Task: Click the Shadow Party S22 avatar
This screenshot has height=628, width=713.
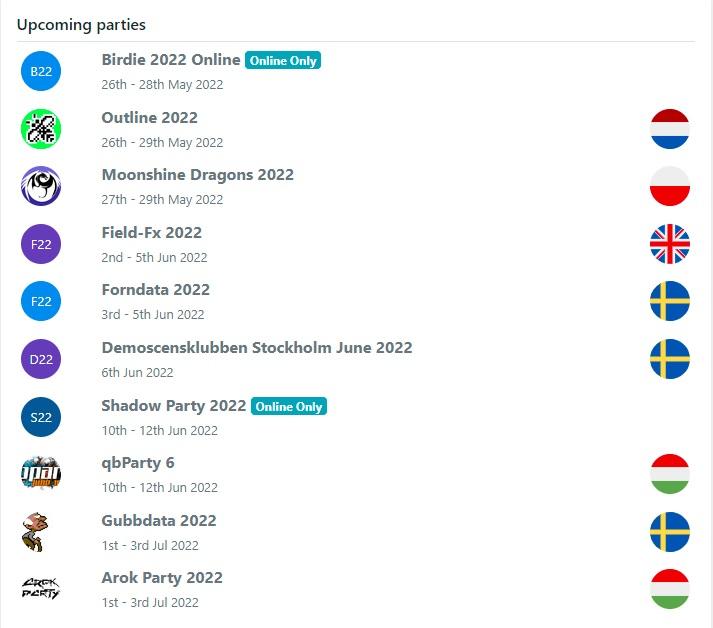Action: [41, 417]
